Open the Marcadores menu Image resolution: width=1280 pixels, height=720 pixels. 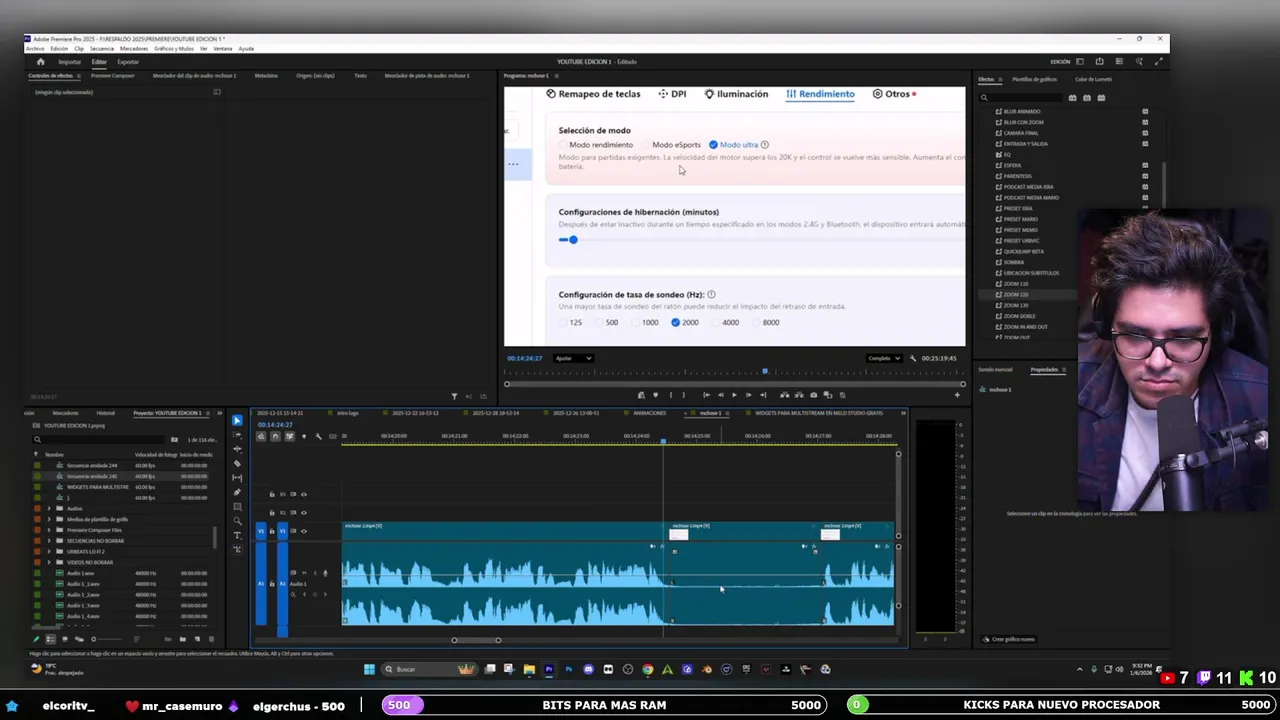click(134, 49)
